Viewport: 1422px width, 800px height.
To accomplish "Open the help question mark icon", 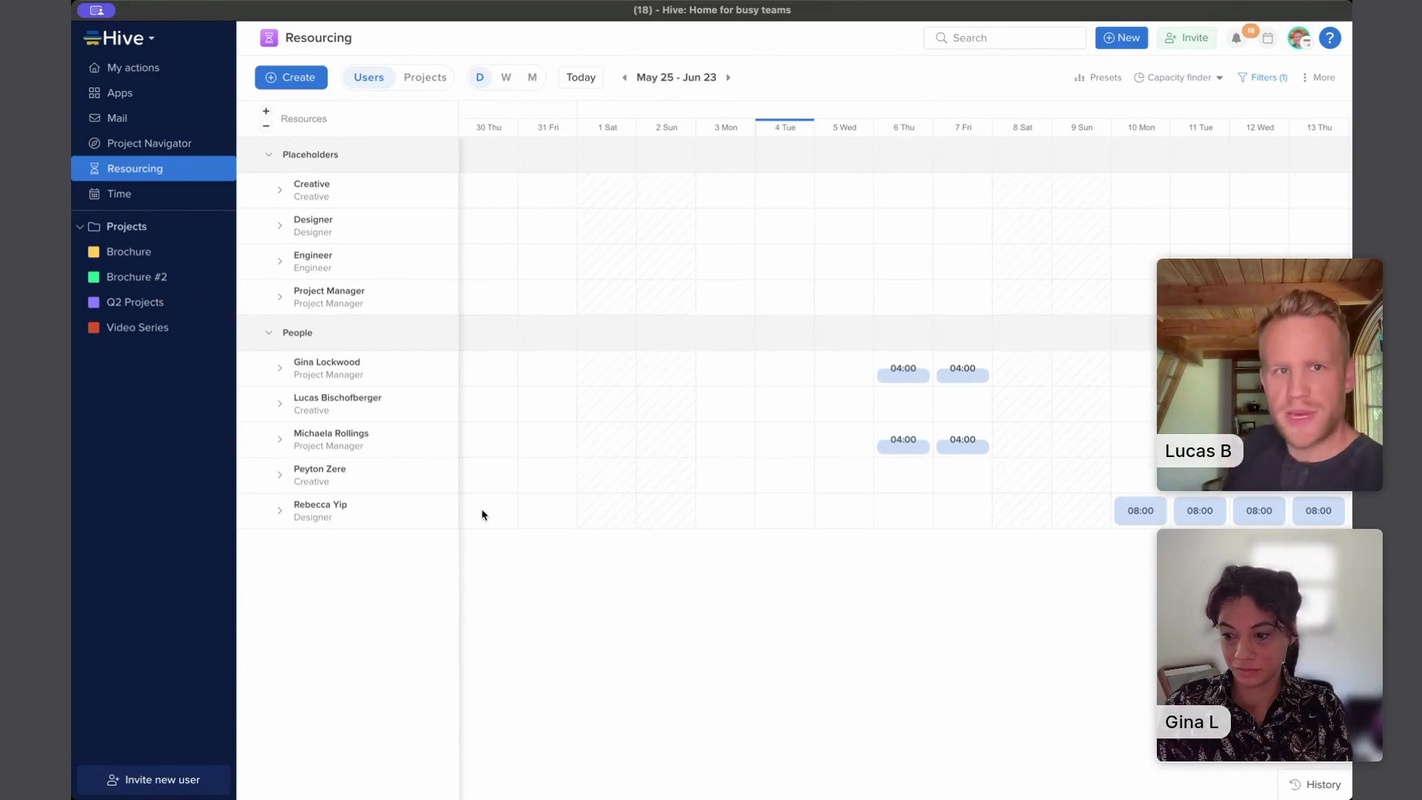I will coord(1329,38).
